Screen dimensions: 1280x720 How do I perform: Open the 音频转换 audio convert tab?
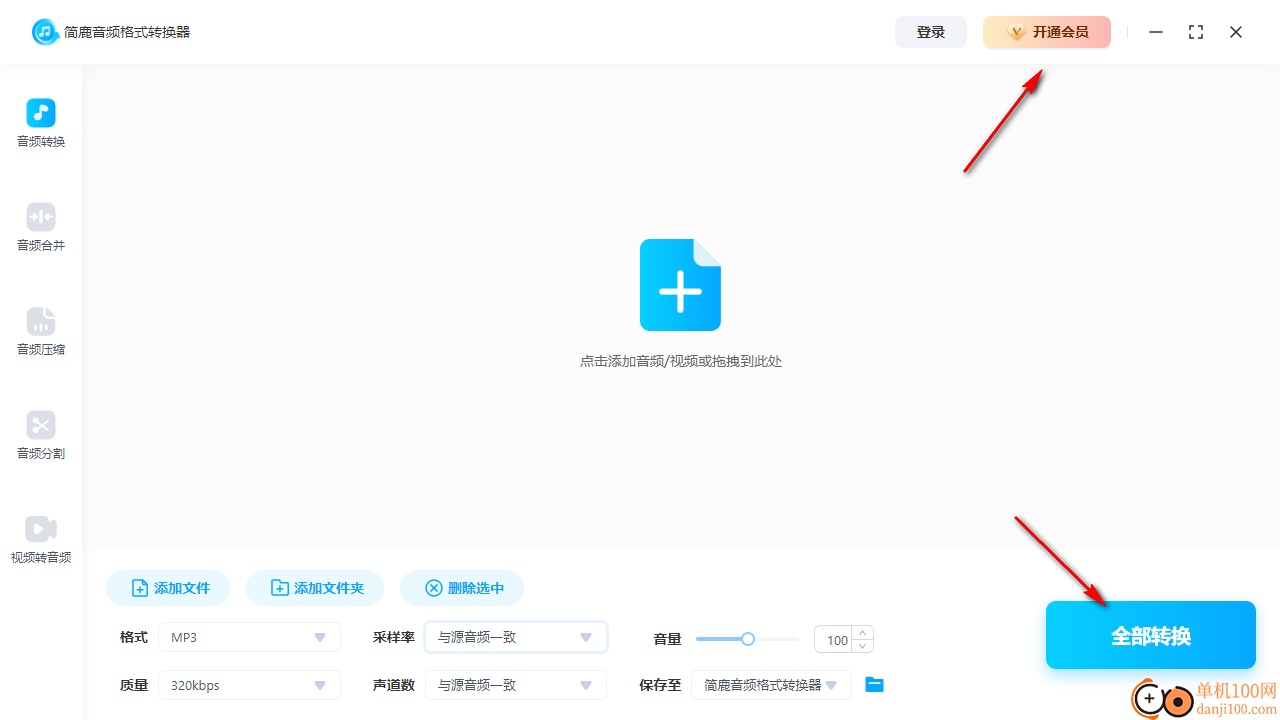click(x=41, y=124)
